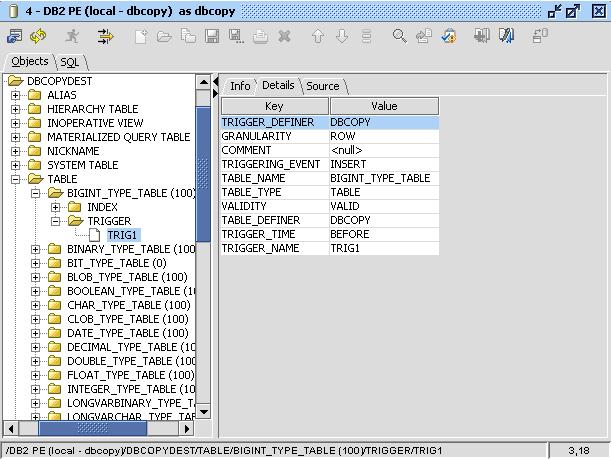611x459 pixels.
Task: Click the yellow refresh arrows toolbar icon
Action: pos(38,36)
